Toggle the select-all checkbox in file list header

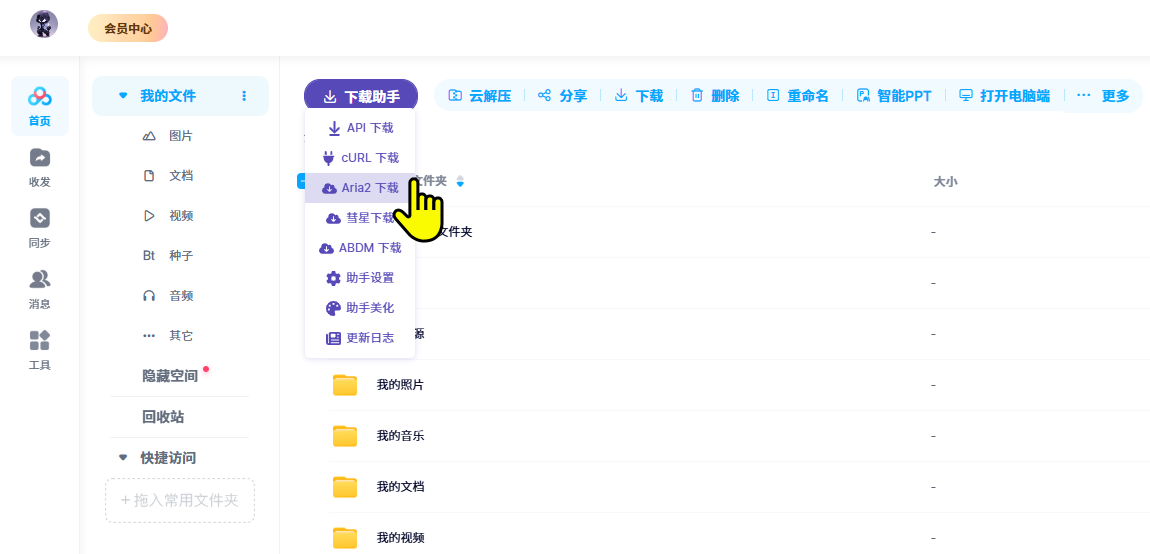click(x=300, y=181)
